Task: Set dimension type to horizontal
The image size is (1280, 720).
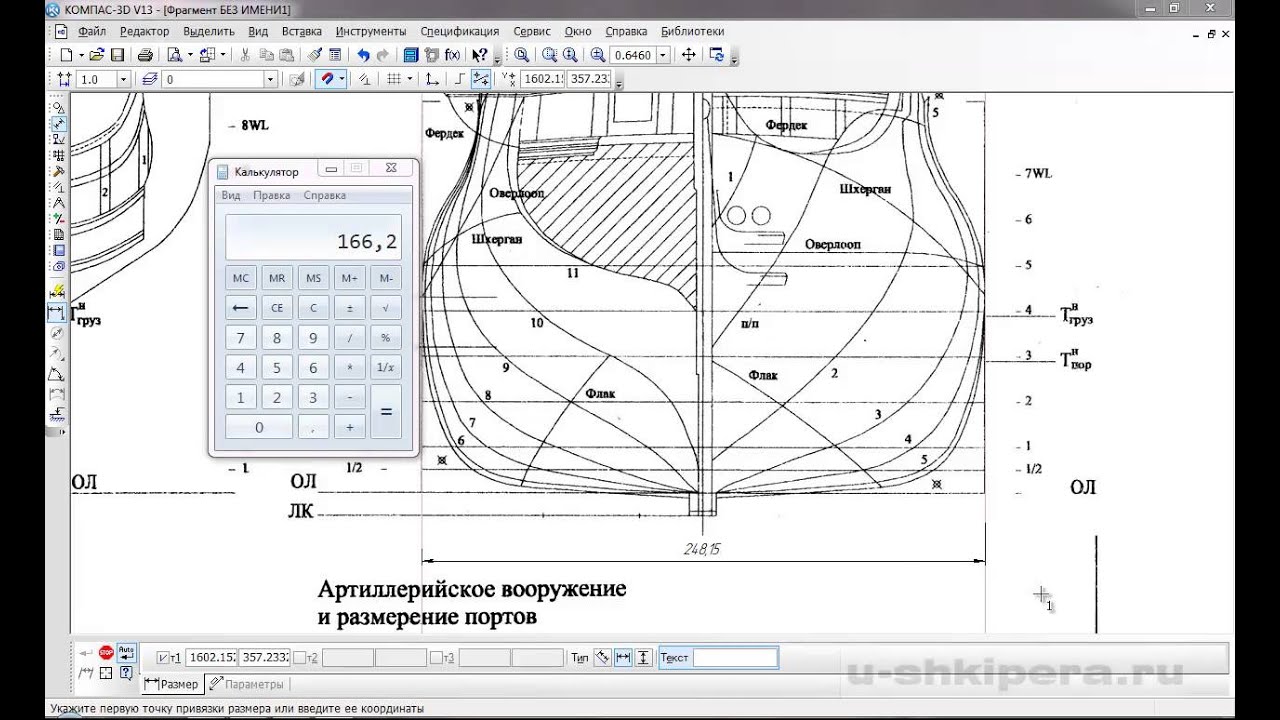Action: tap(623, 657)
